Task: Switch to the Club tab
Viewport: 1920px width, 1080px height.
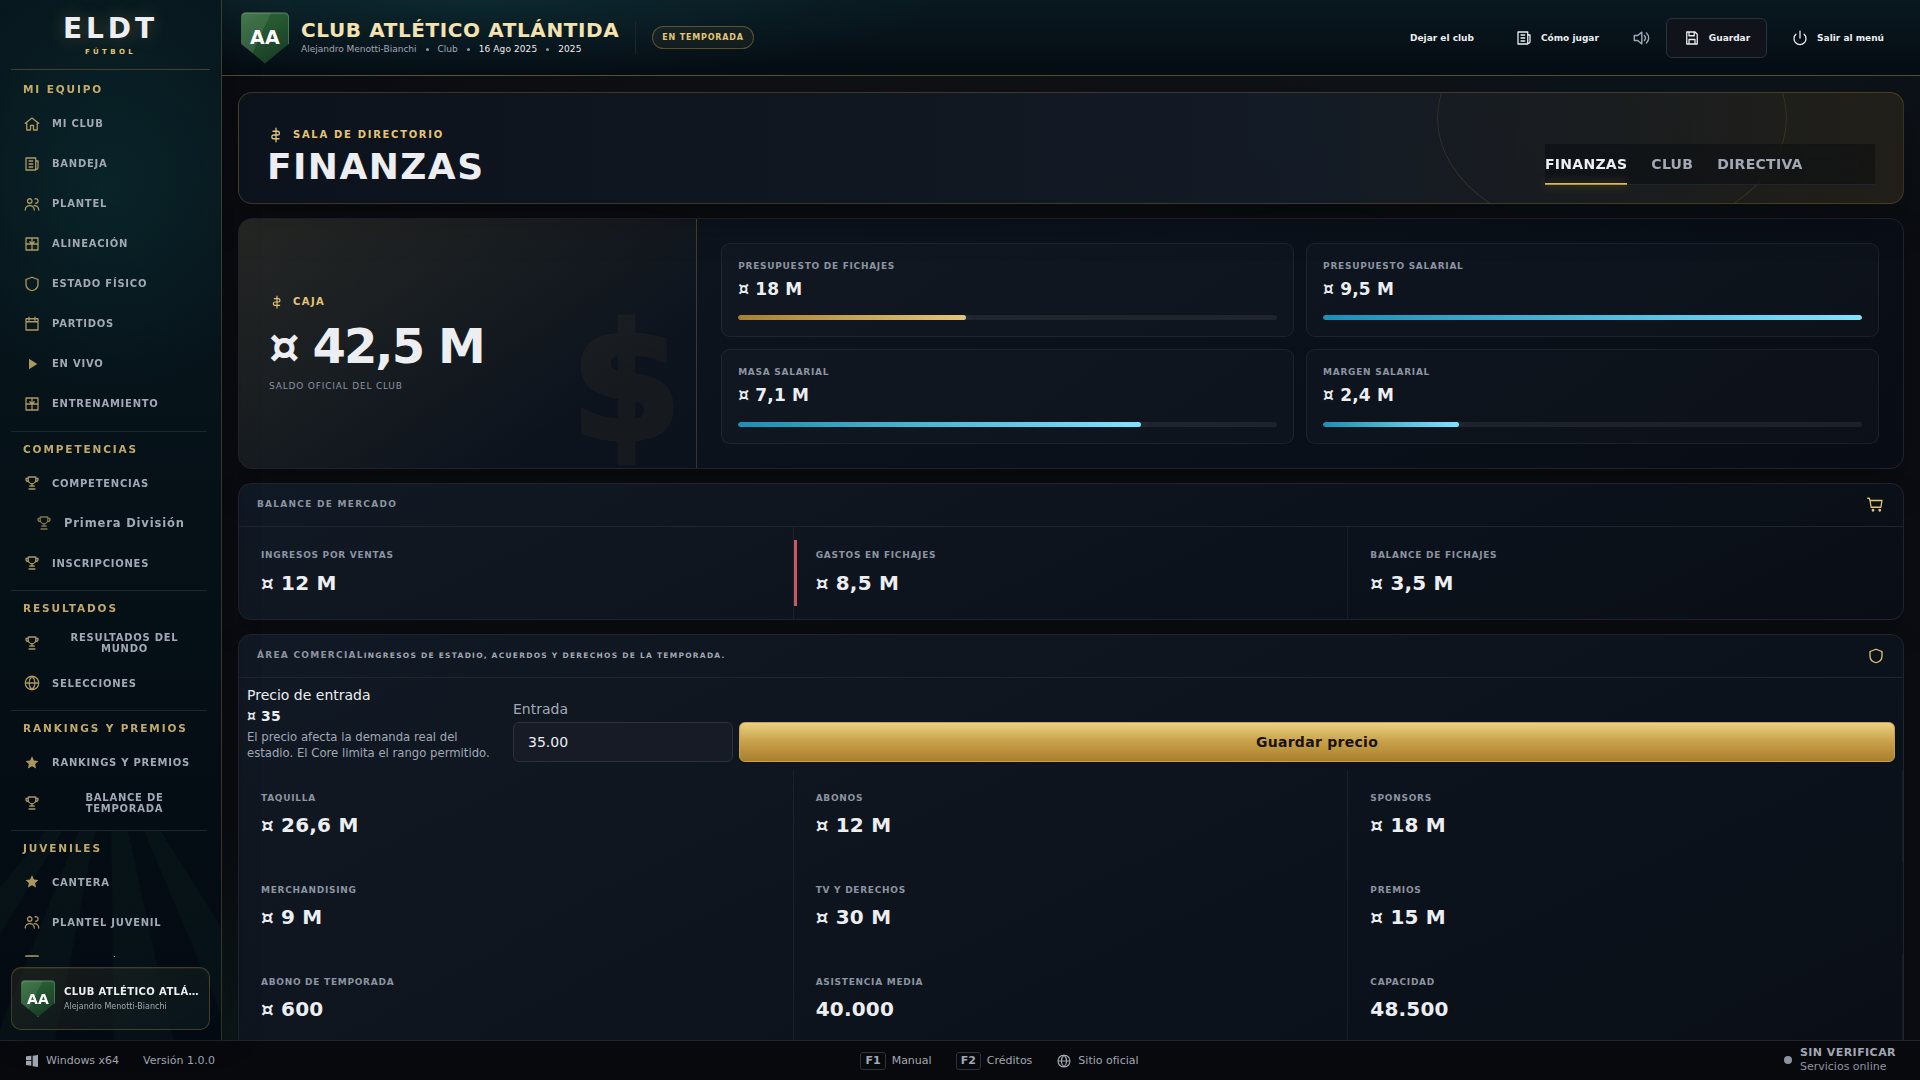Action: [x=1671, y=164]
